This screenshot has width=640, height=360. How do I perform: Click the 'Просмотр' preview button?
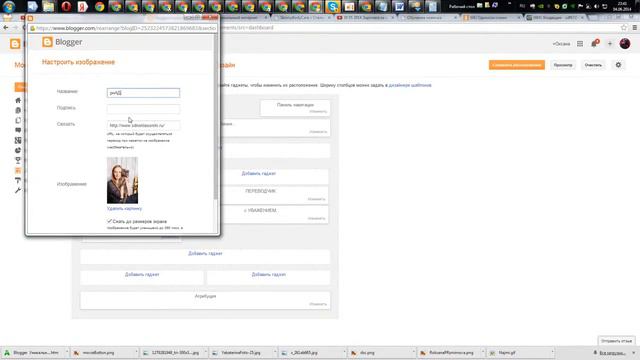[x=563, y=65]
